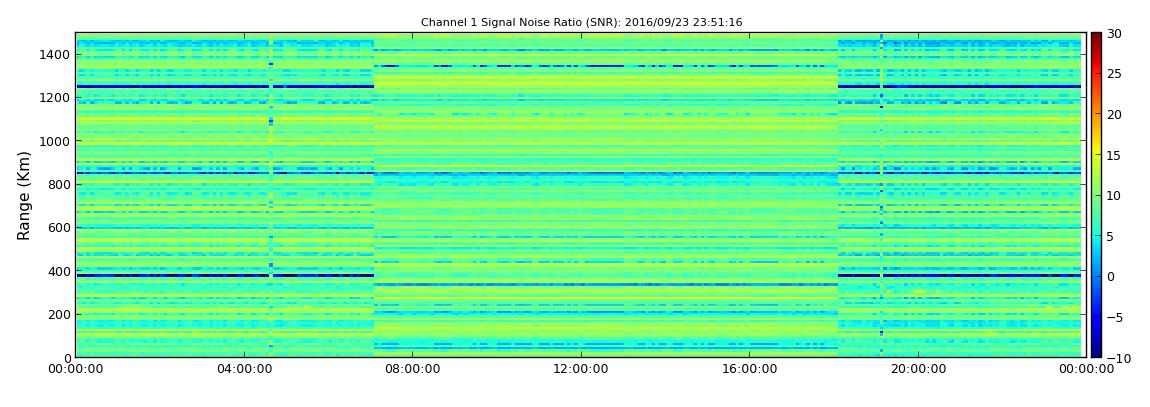The image size is (1150, 407).
Task: Click the 04:00:00 time tick label
Action: click(x=243, y=370)
